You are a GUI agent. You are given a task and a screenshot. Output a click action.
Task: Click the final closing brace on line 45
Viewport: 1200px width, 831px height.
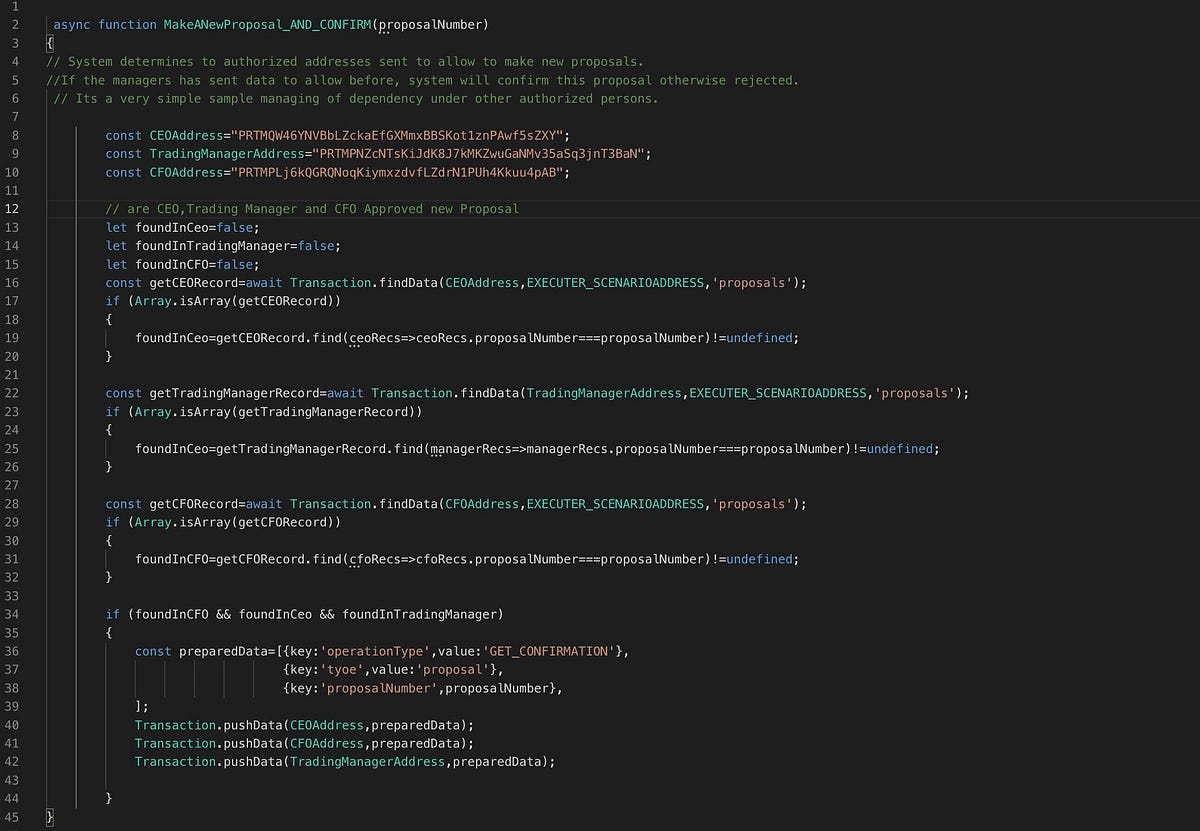coord(50,817)
